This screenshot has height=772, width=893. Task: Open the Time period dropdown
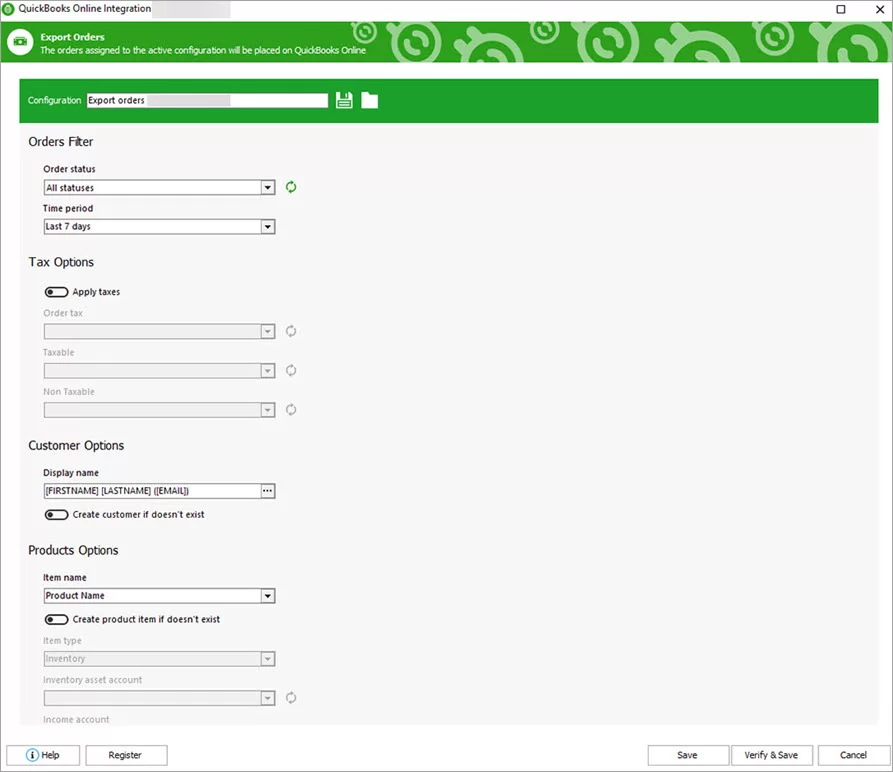click(x=268, y=227)
